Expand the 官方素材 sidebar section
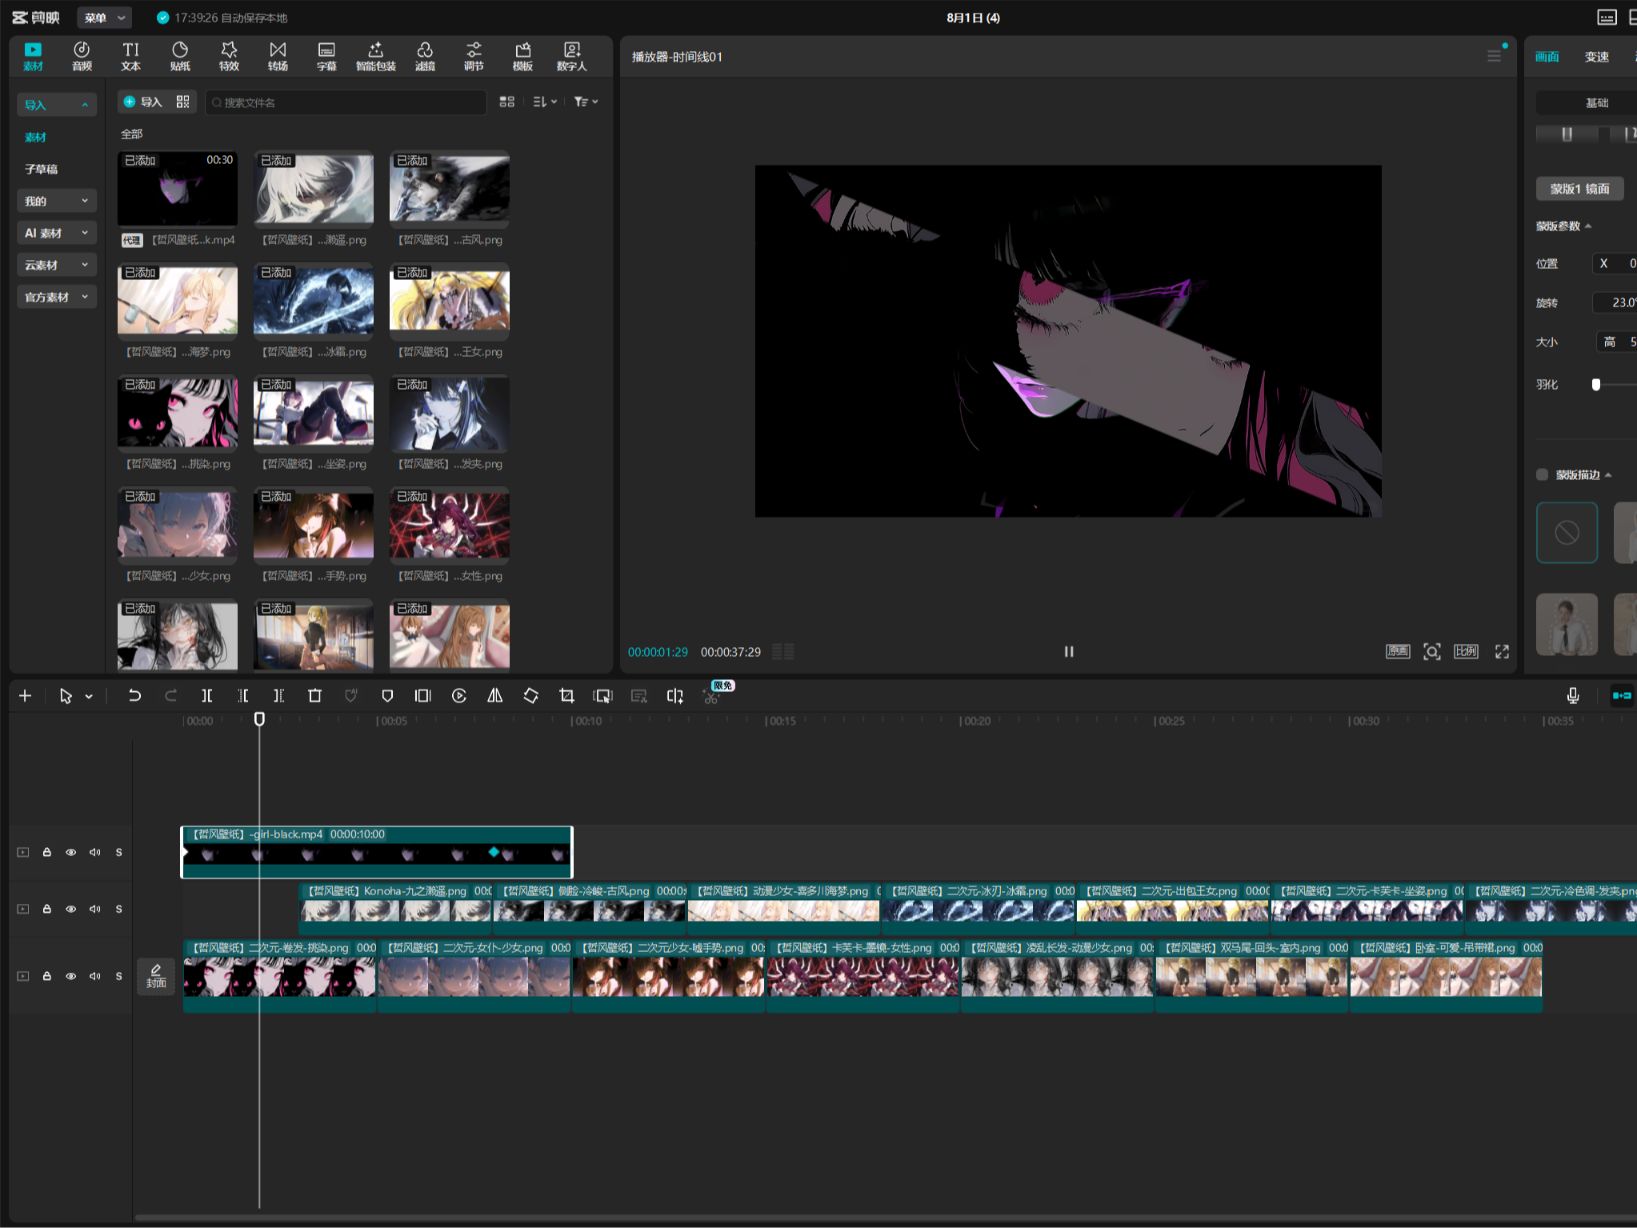The width and height of the screenshot is (1637, 1228). click(57, 297)
